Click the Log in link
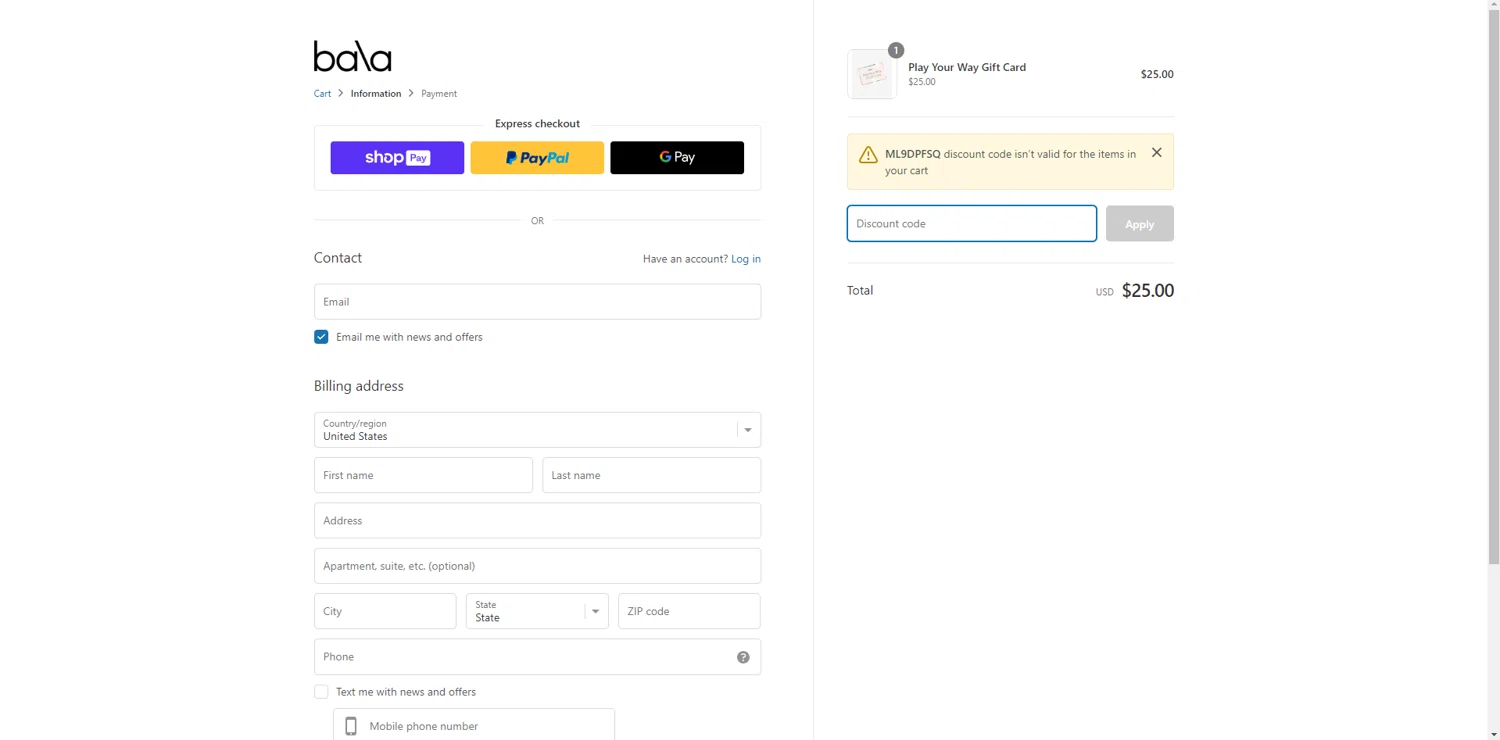The width and height of the screenshot is (1500, 740). (x=746, y=259)
